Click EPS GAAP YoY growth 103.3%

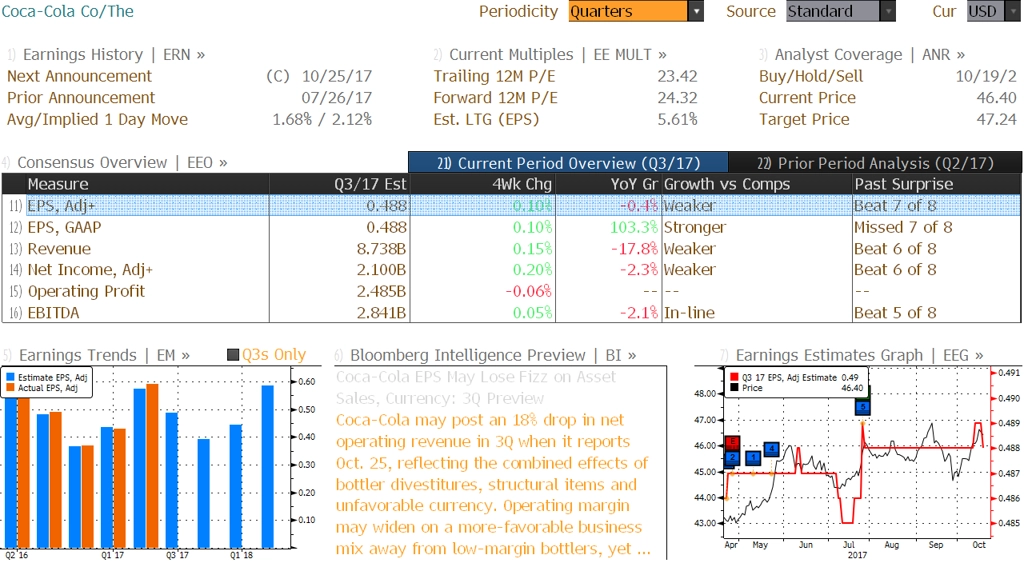tap(633, 227)
